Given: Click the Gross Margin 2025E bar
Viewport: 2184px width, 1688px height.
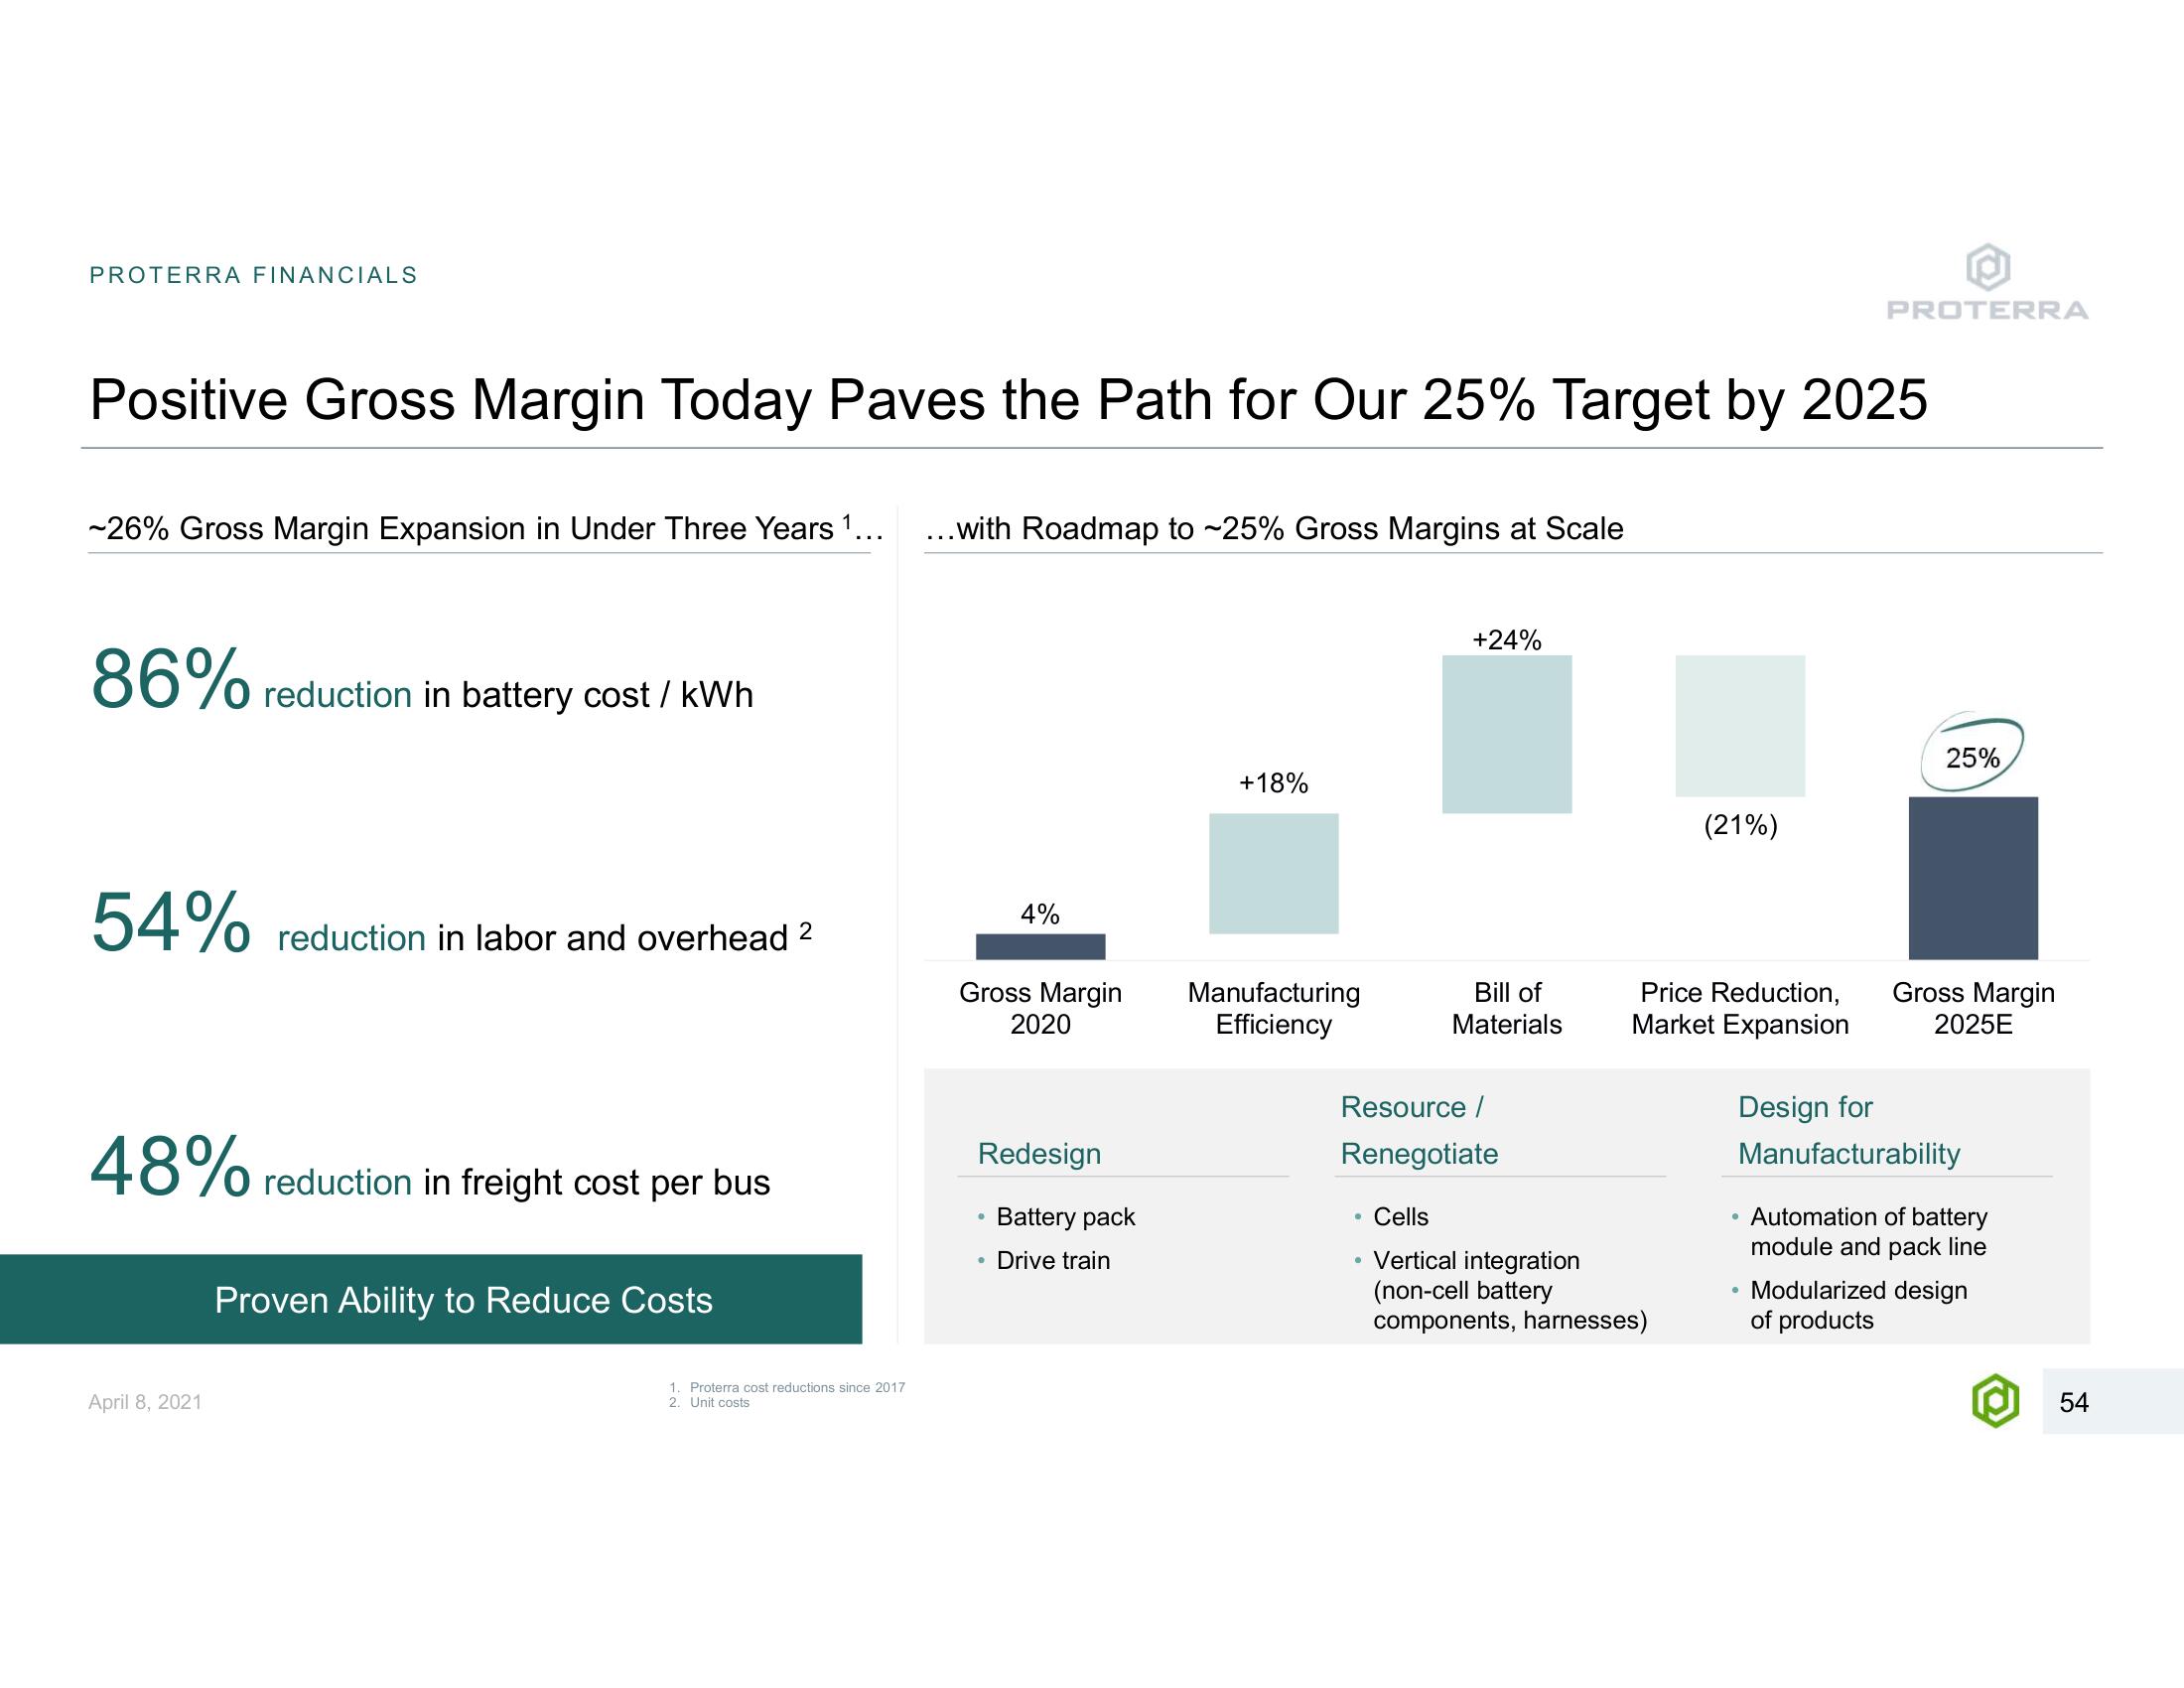Looking at the screenshot, I should 1973,878.
